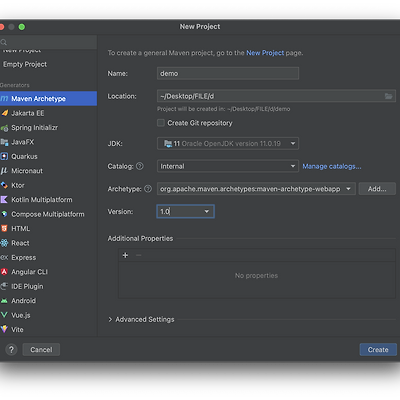Open help with the question button
The image size is (400, 400).
11,350
